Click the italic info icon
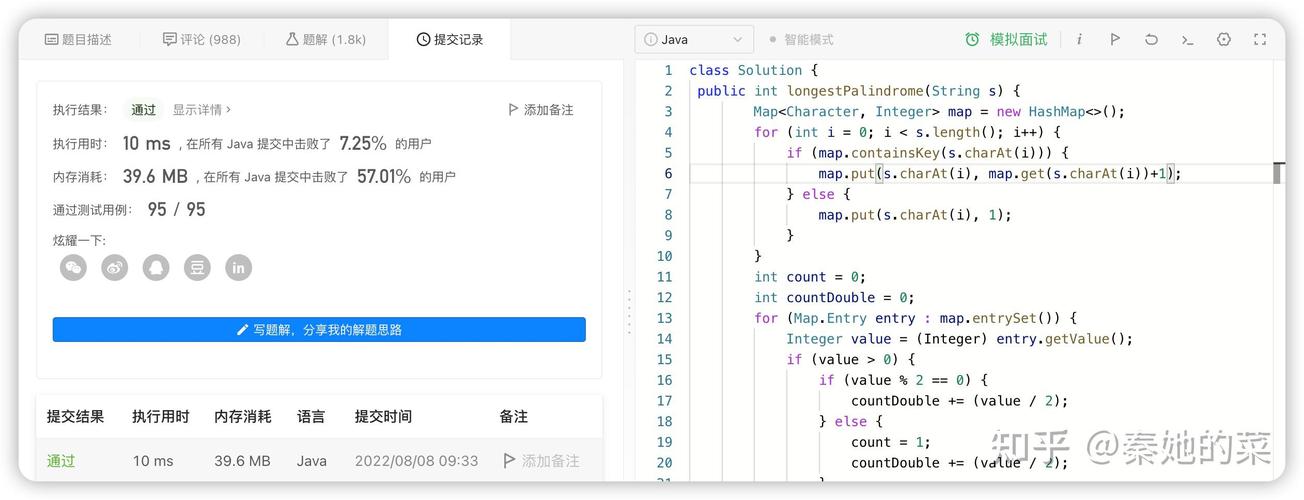 1079,40
